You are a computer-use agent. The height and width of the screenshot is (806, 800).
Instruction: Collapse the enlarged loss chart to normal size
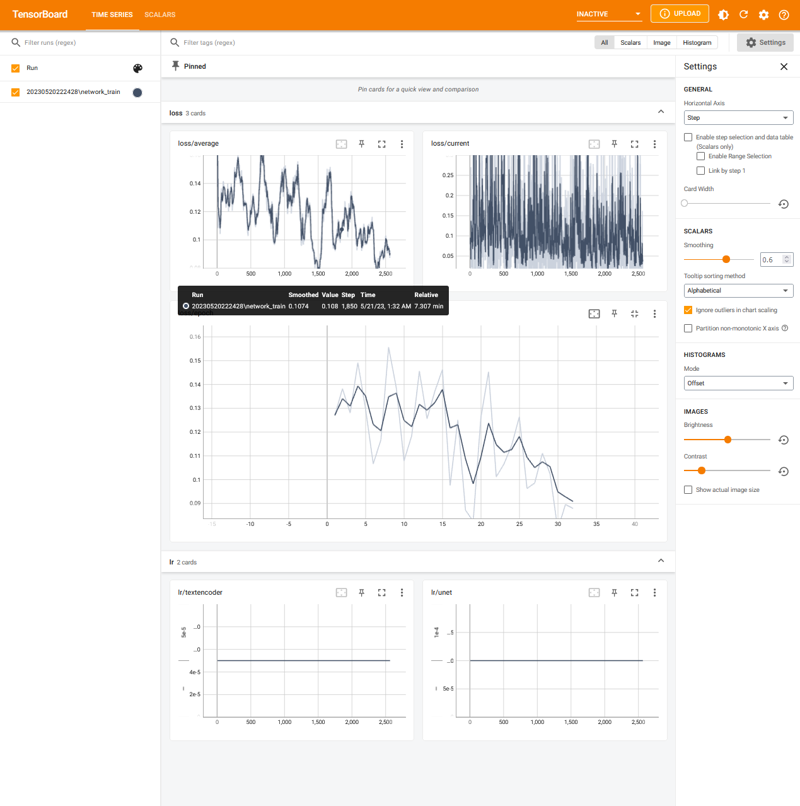coord(634,314)
